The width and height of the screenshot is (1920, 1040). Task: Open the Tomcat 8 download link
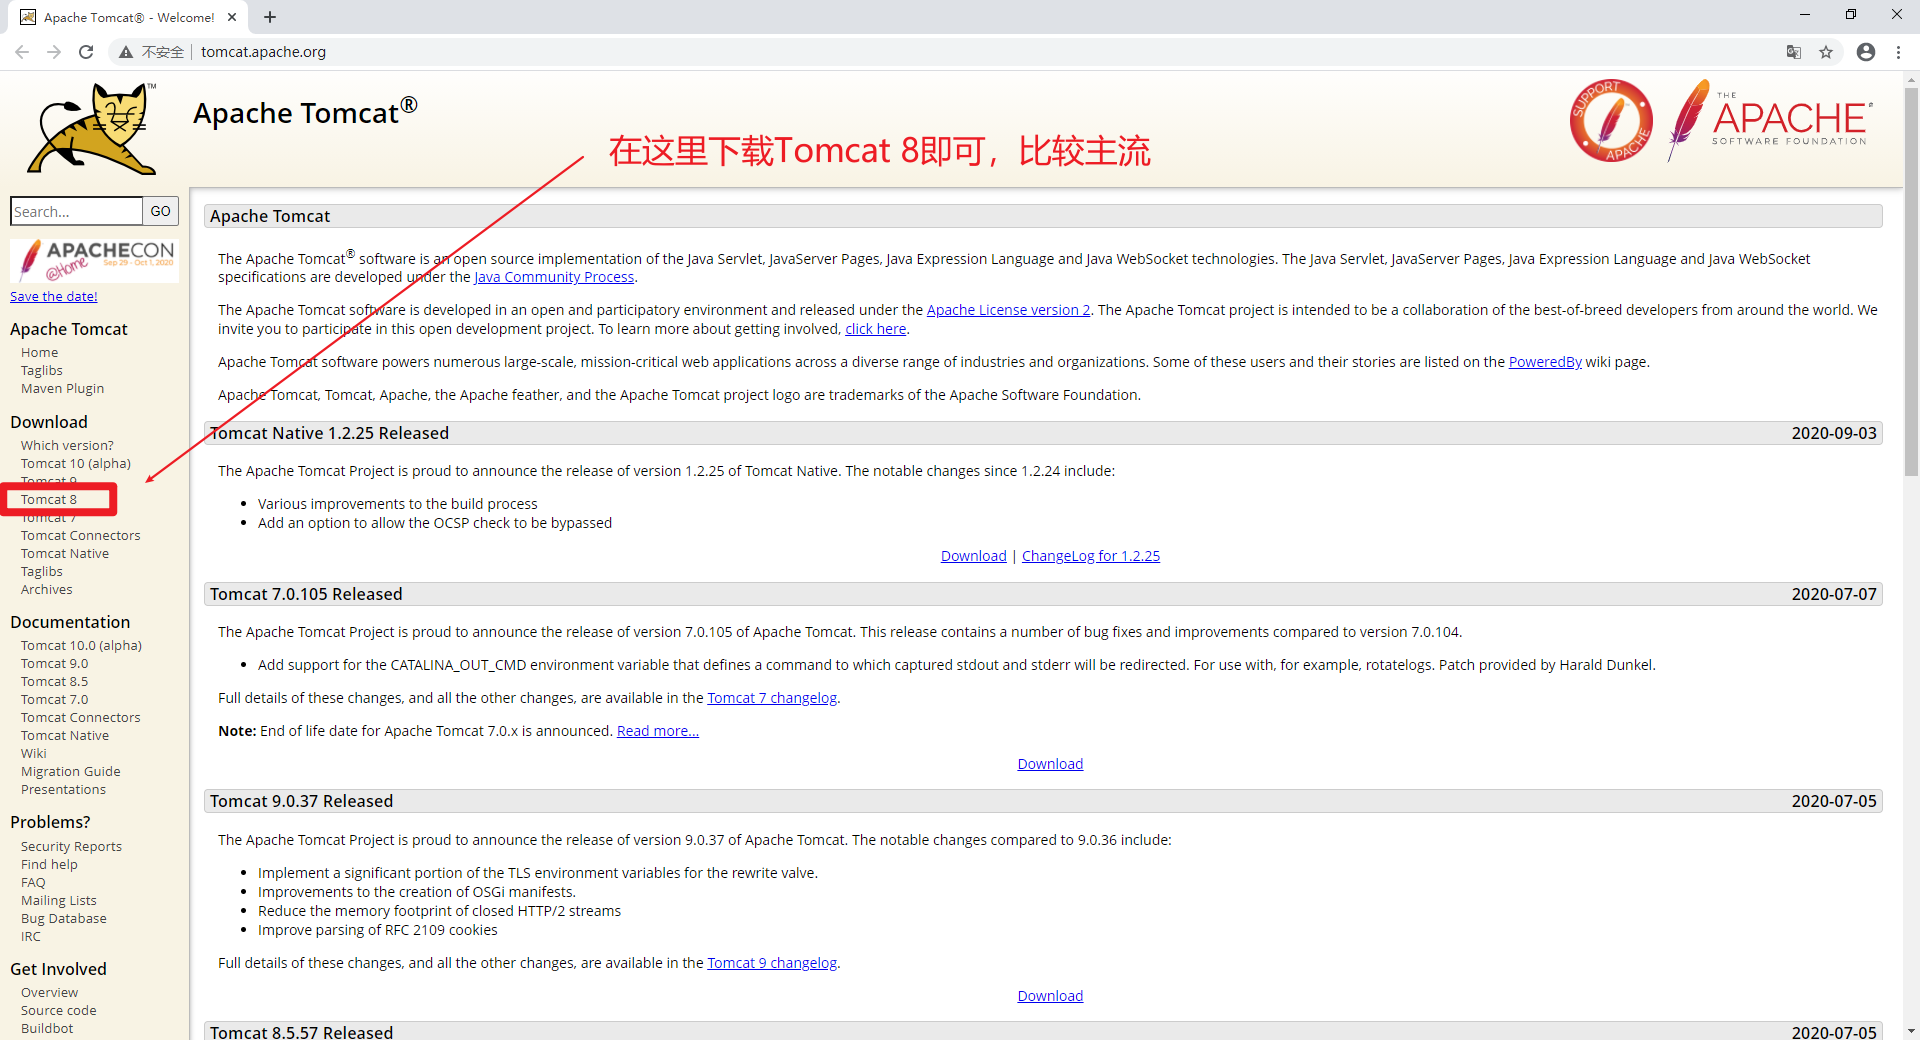click(49, 499)
